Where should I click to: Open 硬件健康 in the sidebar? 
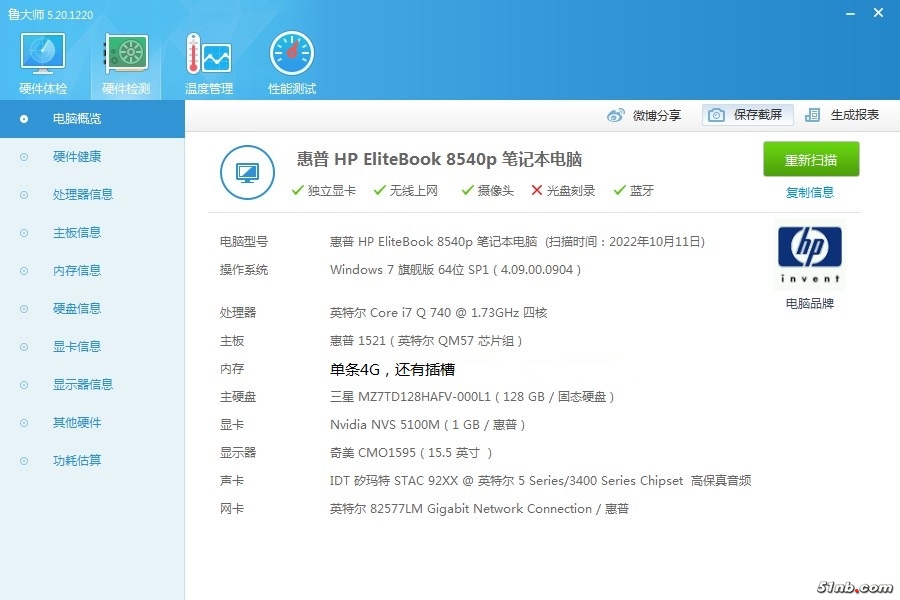(77, 157)
